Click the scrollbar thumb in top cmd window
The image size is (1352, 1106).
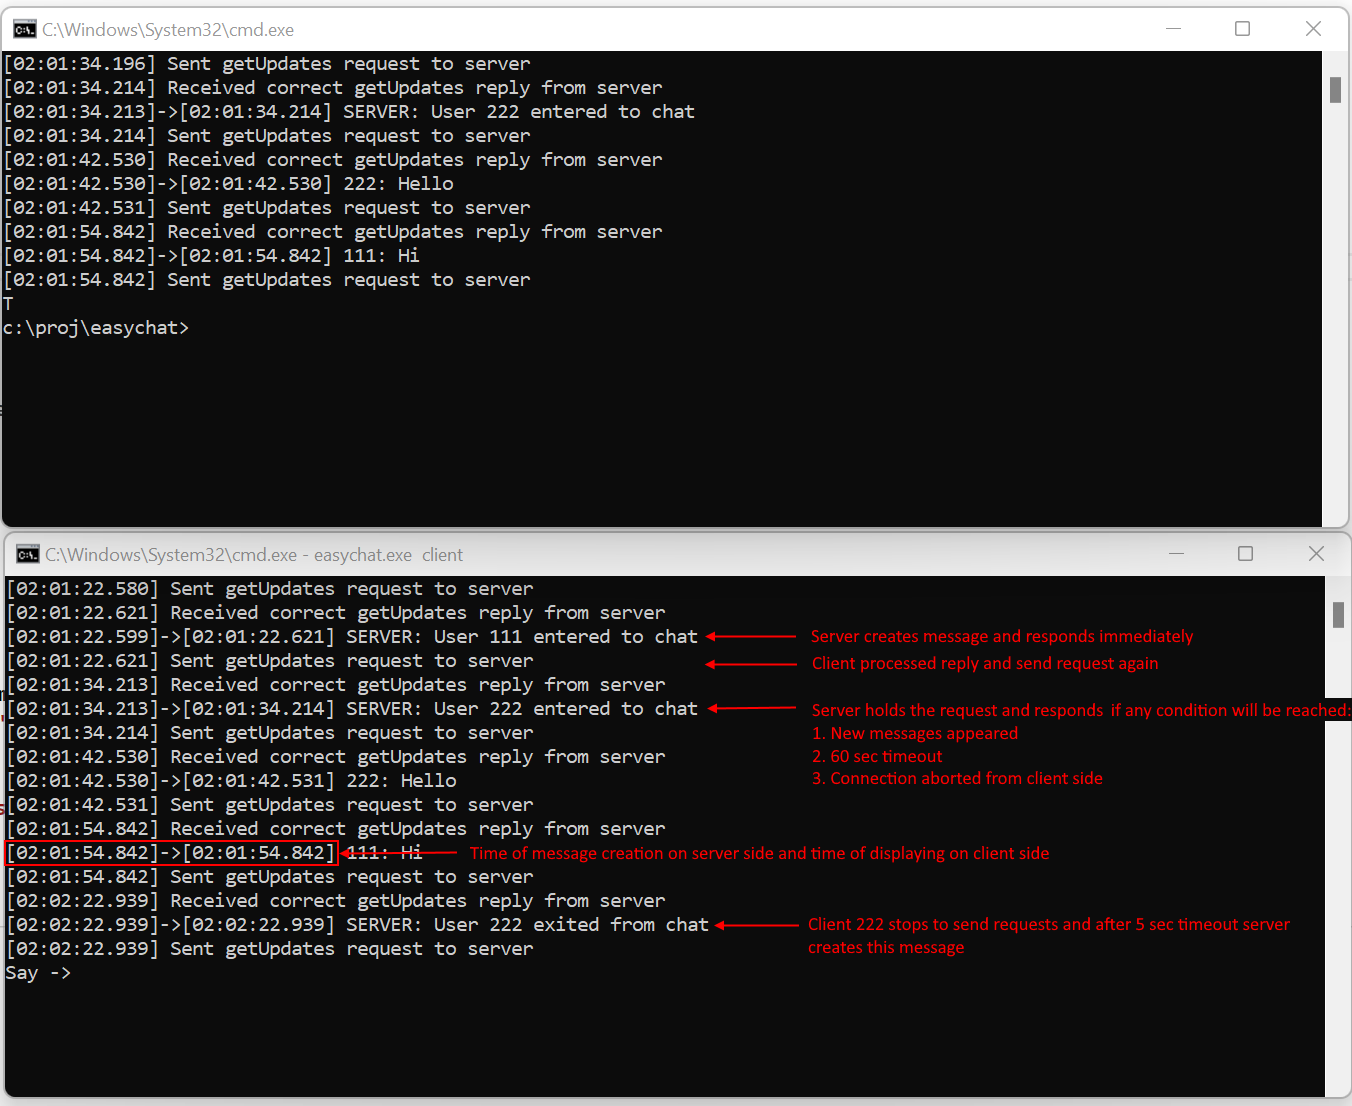pos(1335,90)
